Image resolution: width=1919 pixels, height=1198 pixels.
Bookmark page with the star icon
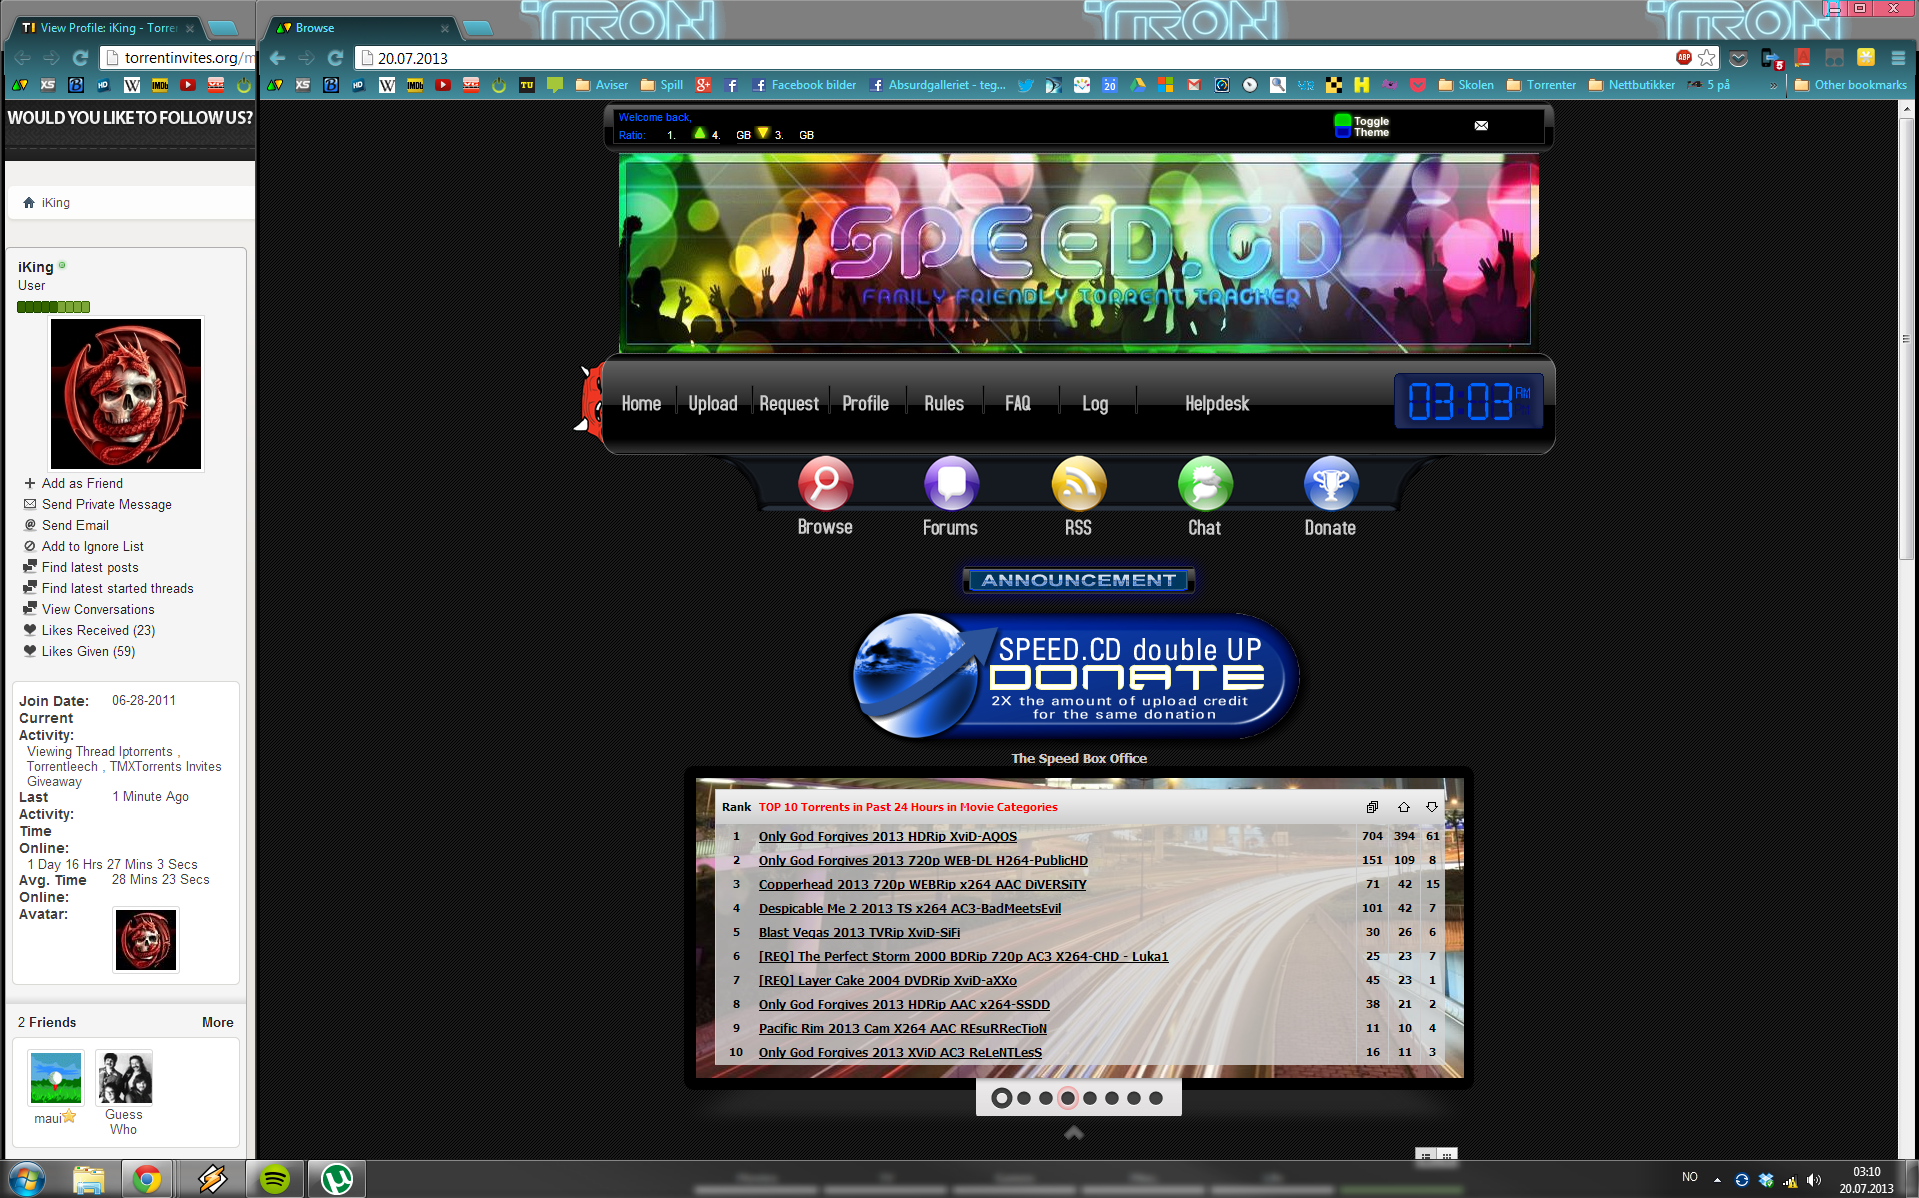1707,58
